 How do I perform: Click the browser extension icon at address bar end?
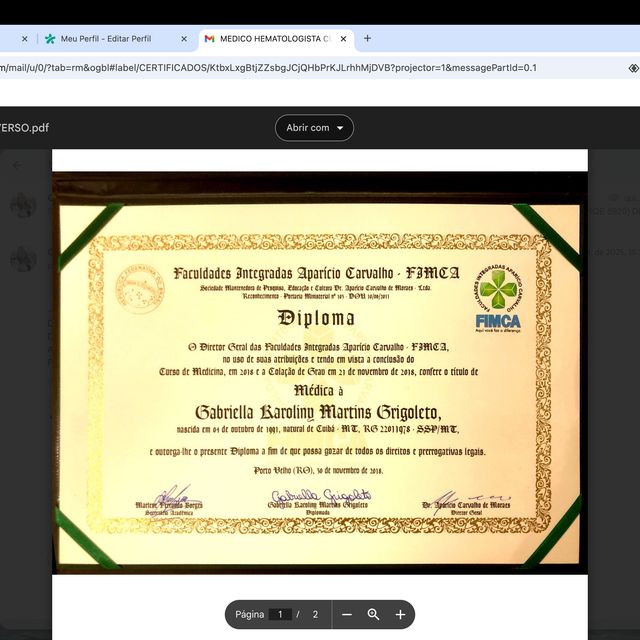pyautogui.click(x=633, y=68)
